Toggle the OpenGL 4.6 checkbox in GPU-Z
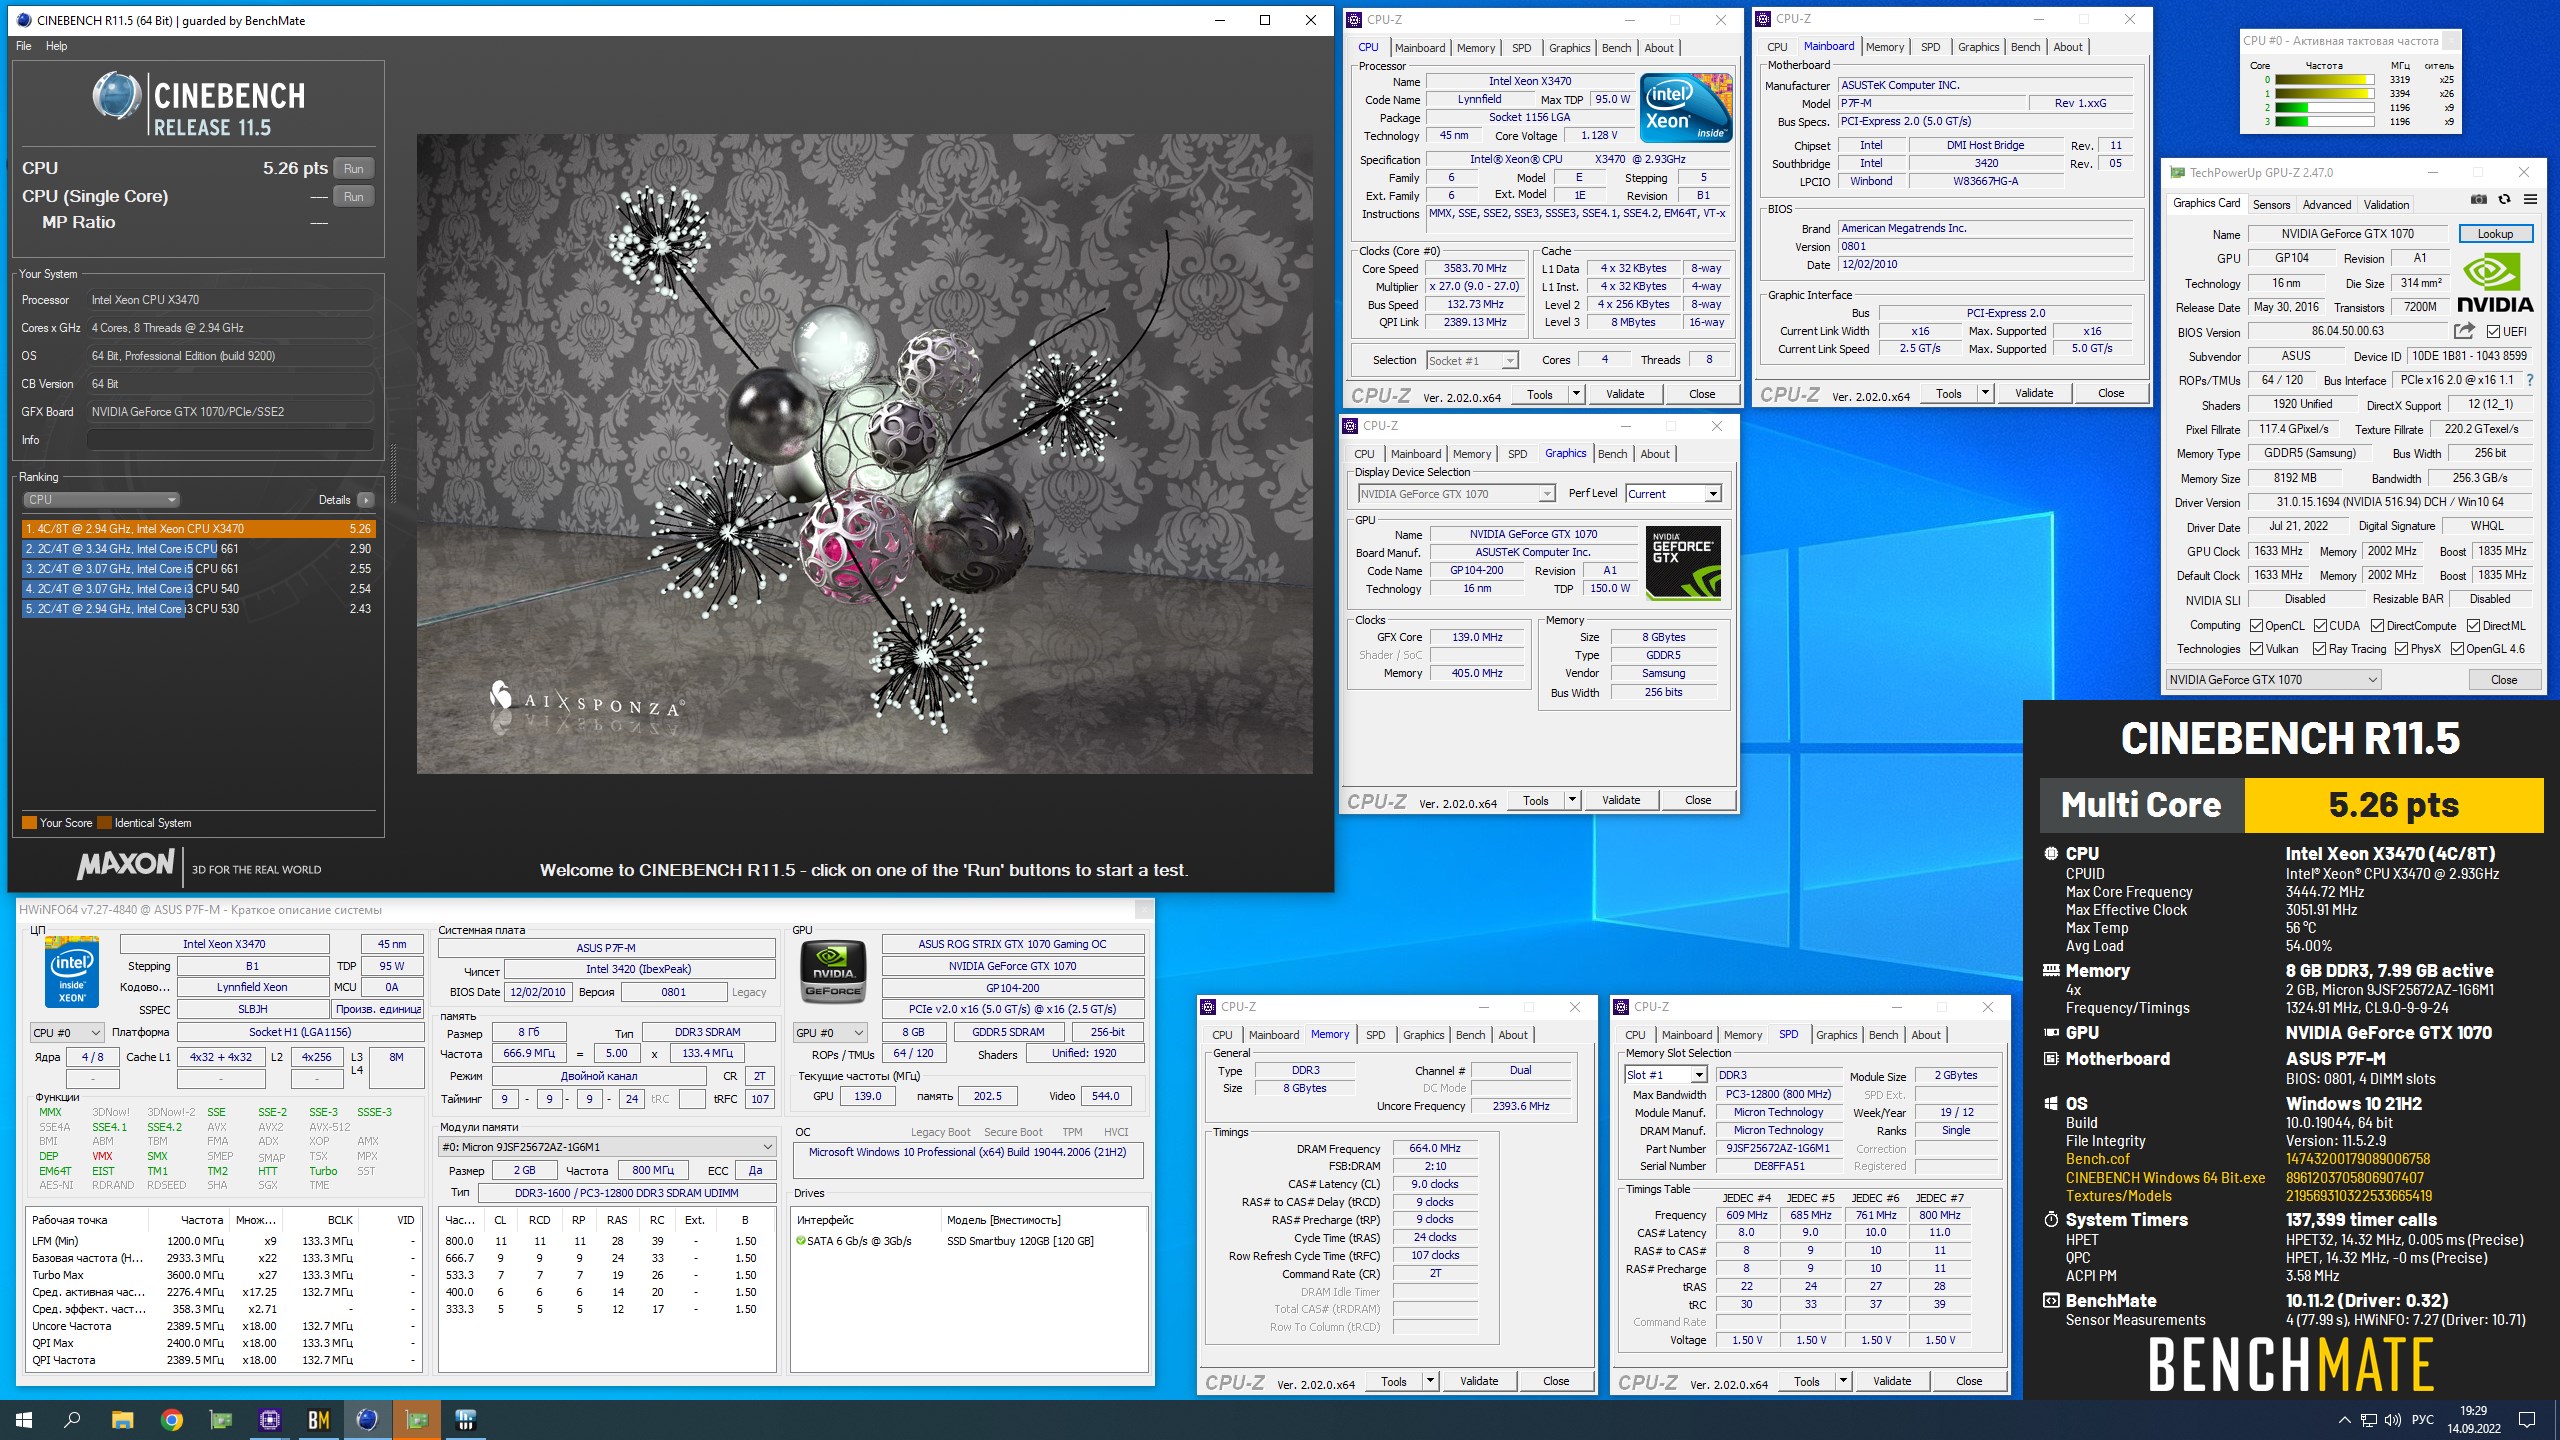The height and width of the screenshot is (1440, 2560). click(2457, 649)
